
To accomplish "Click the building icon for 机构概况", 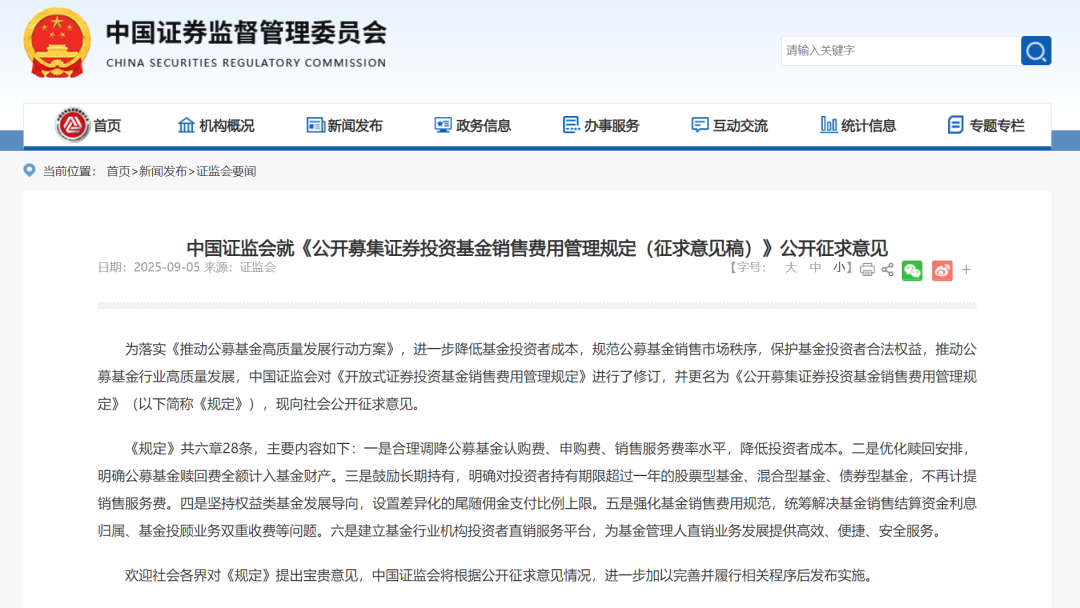I will point(186,125).
